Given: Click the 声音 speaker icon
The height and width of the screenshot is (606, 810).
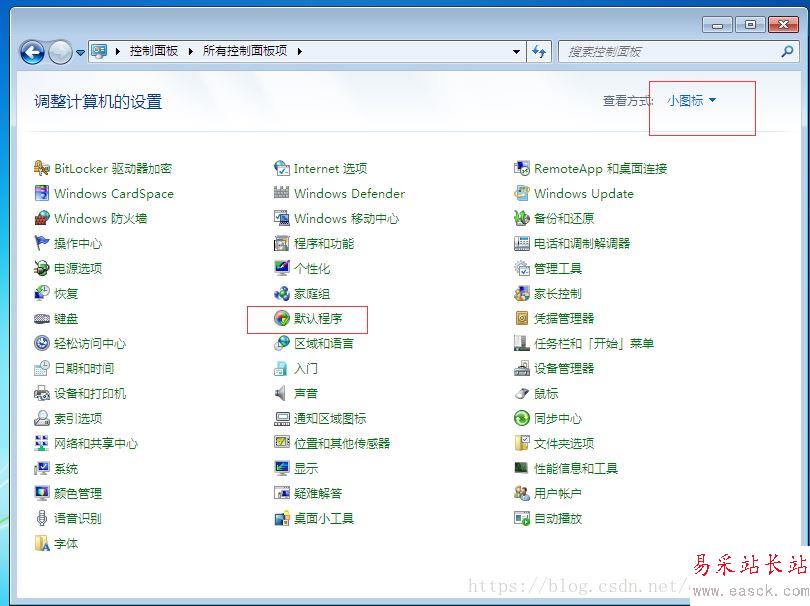Looking at the screenshot, I should 281,393.
